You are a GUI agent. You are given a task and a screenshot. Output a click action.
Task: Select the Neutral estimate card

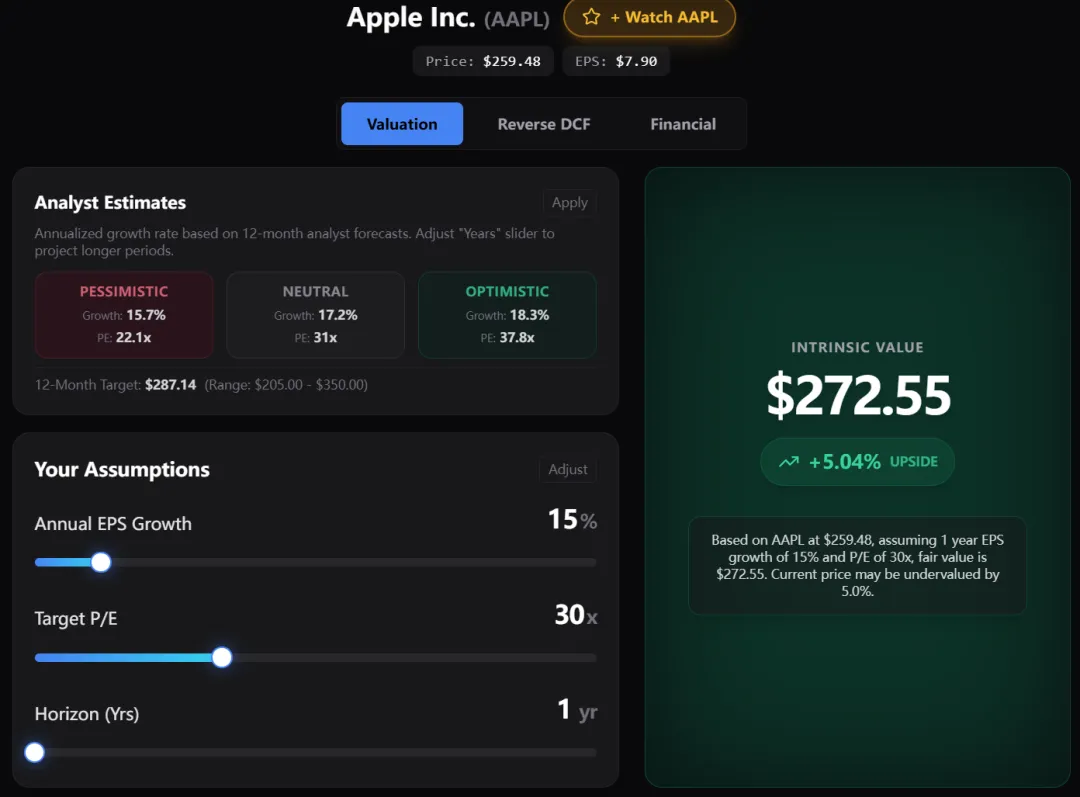tap(315, 315)
